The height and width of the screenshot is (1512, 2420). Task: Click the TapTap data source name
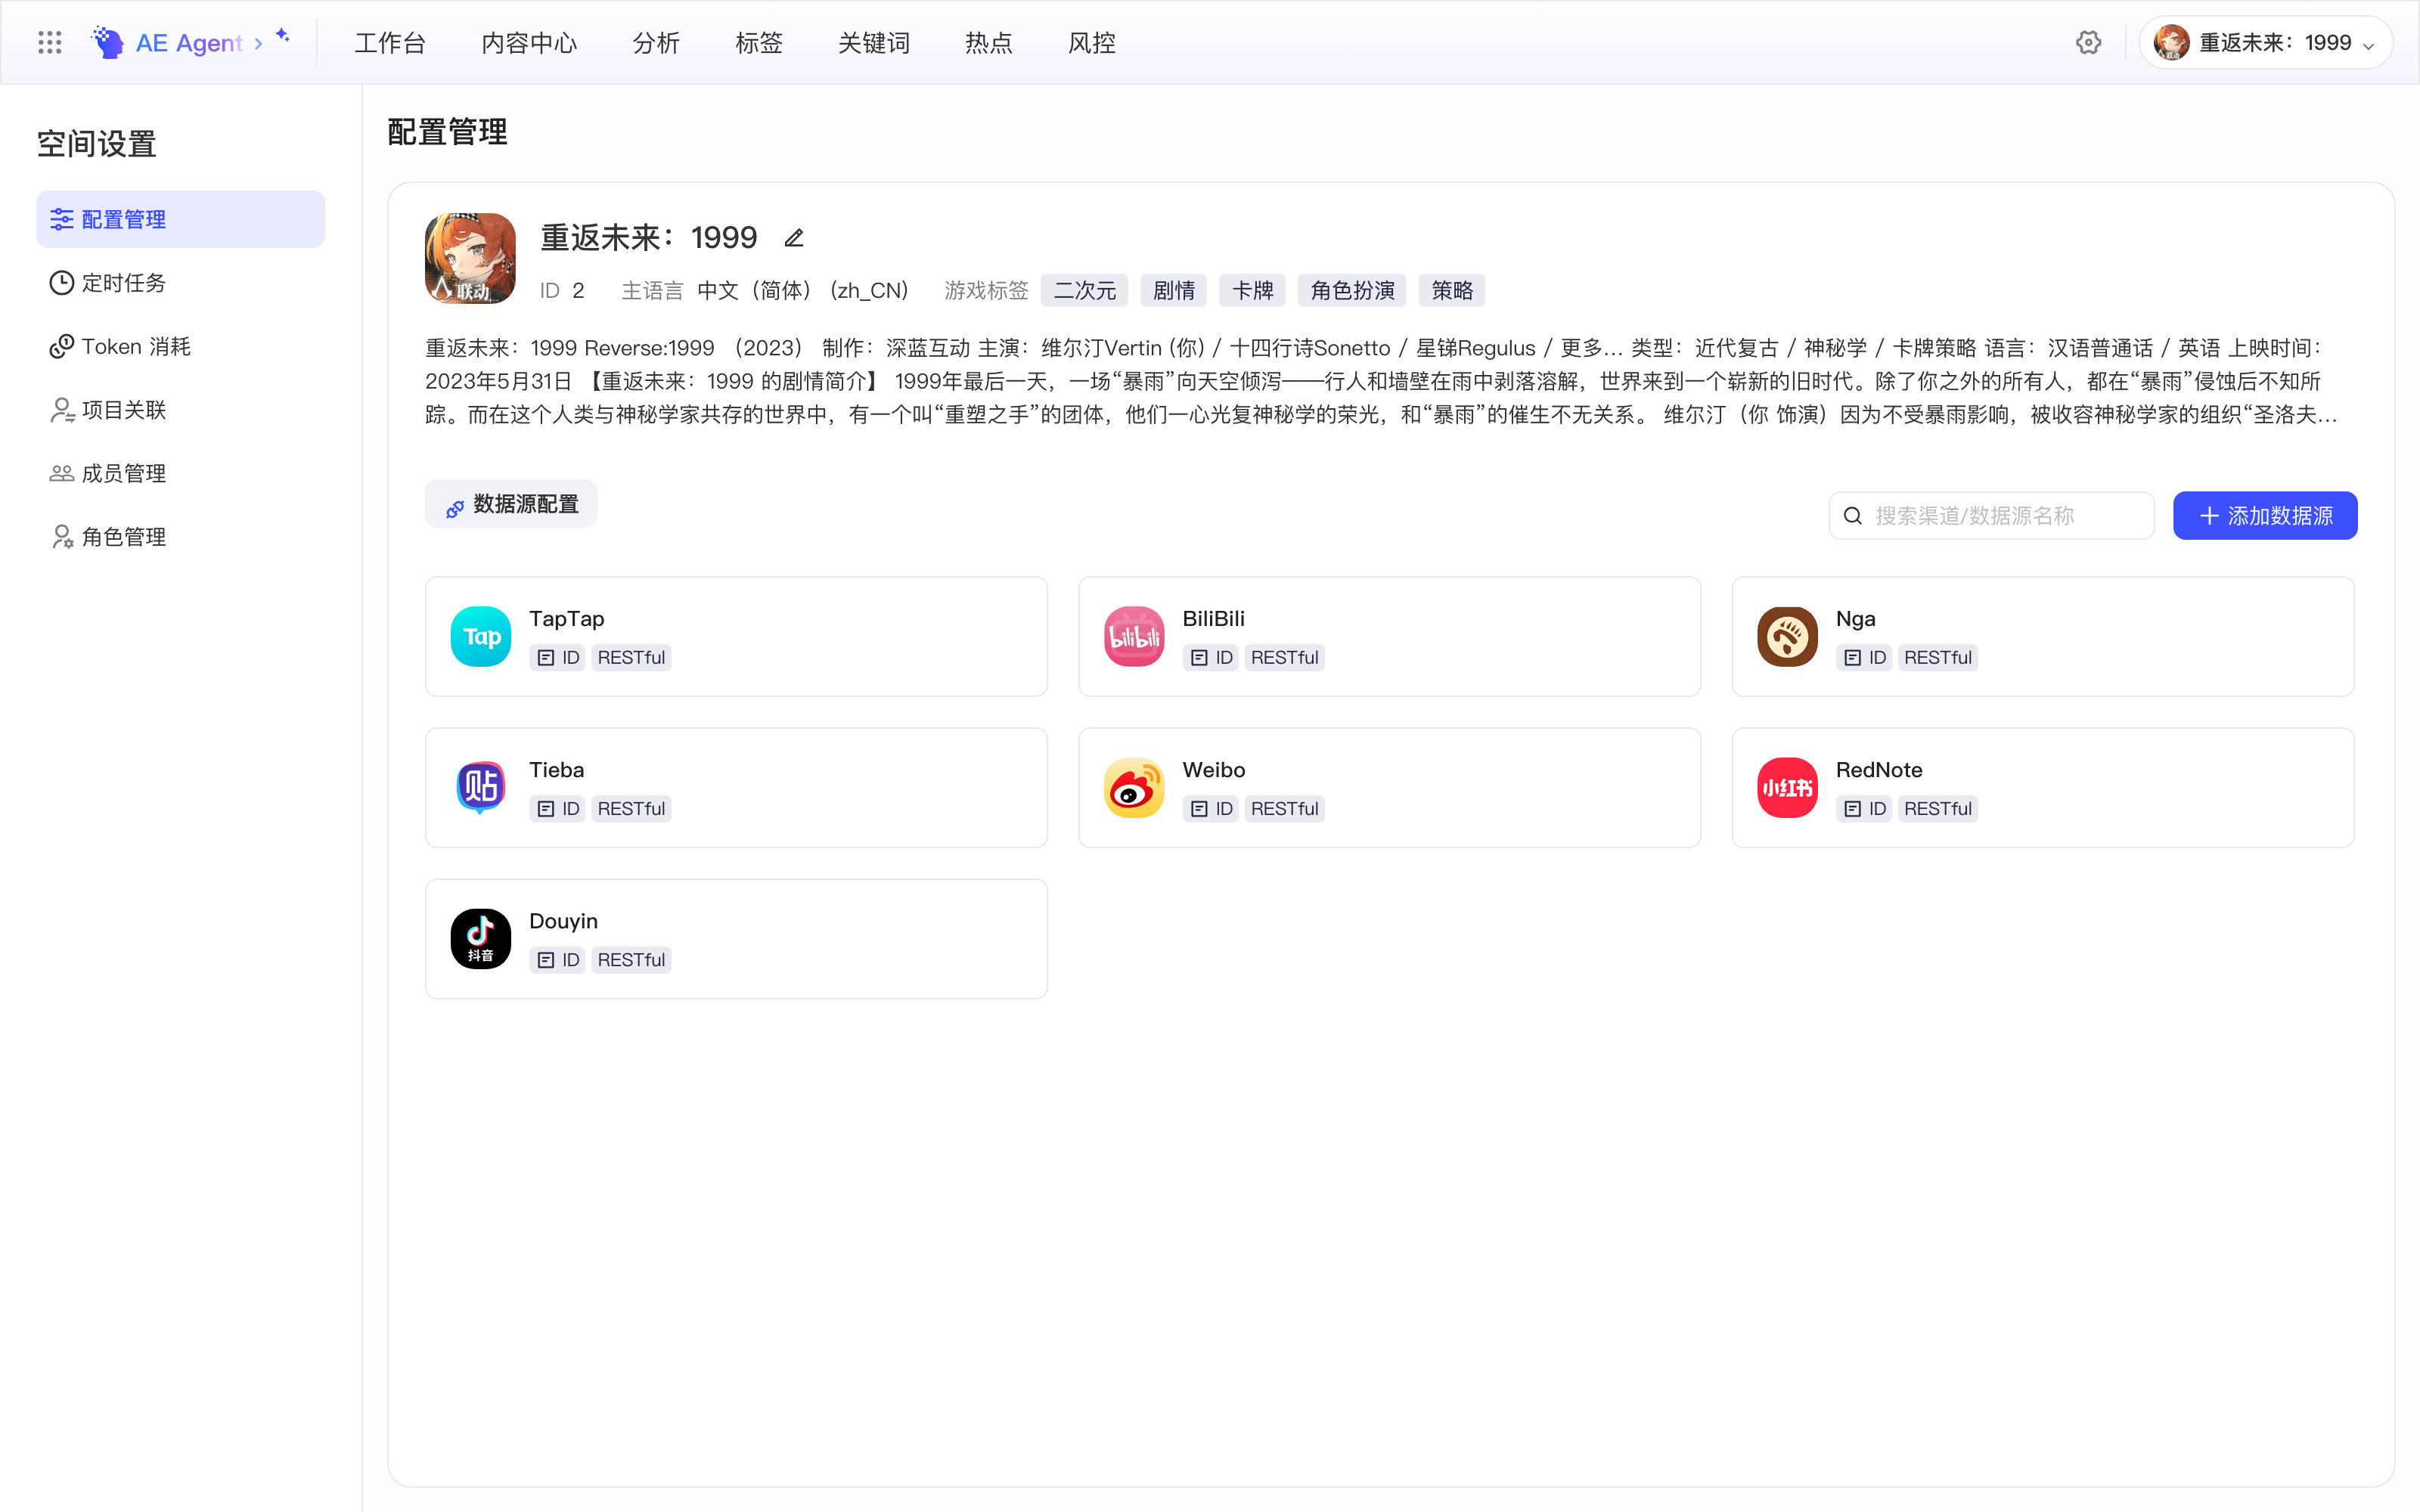[x=567, y=619]
